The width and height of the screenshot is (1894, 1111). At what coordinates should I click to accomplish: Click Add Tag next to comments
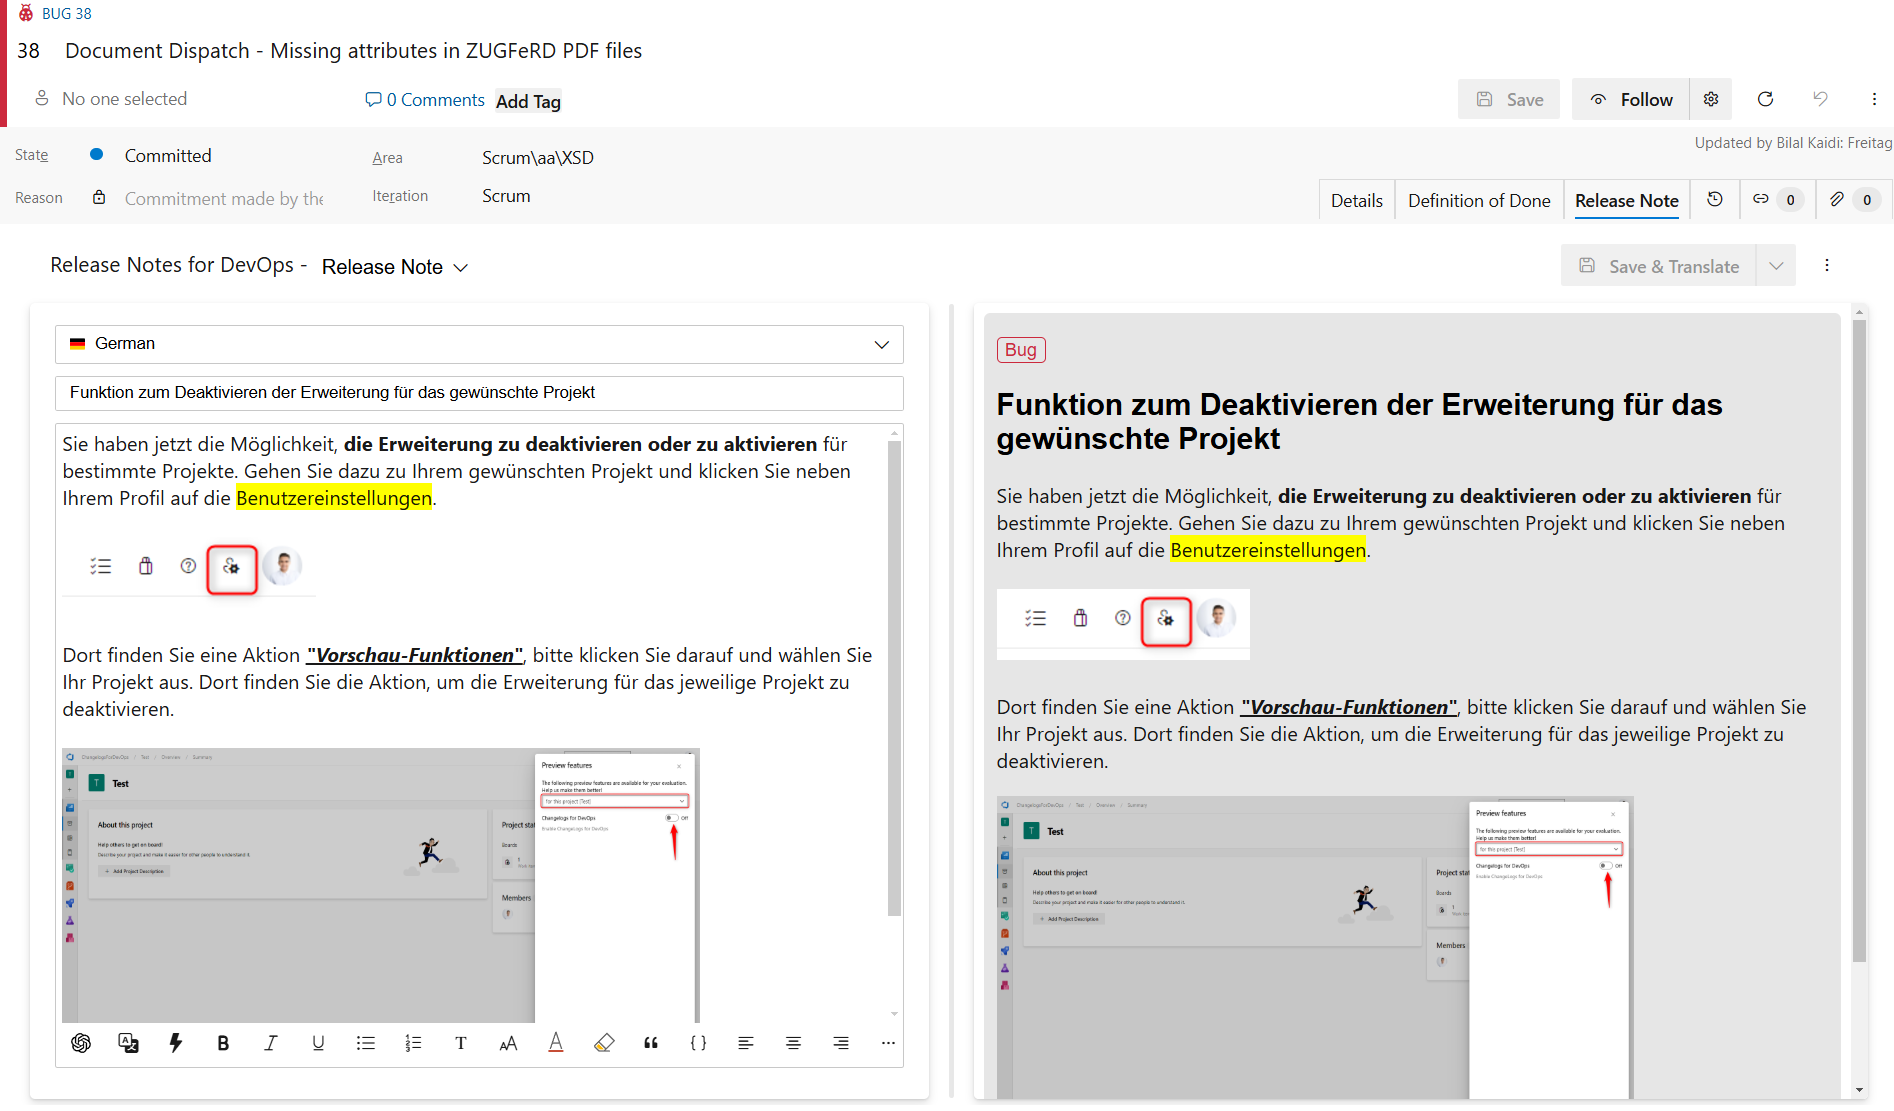[528, 100]
